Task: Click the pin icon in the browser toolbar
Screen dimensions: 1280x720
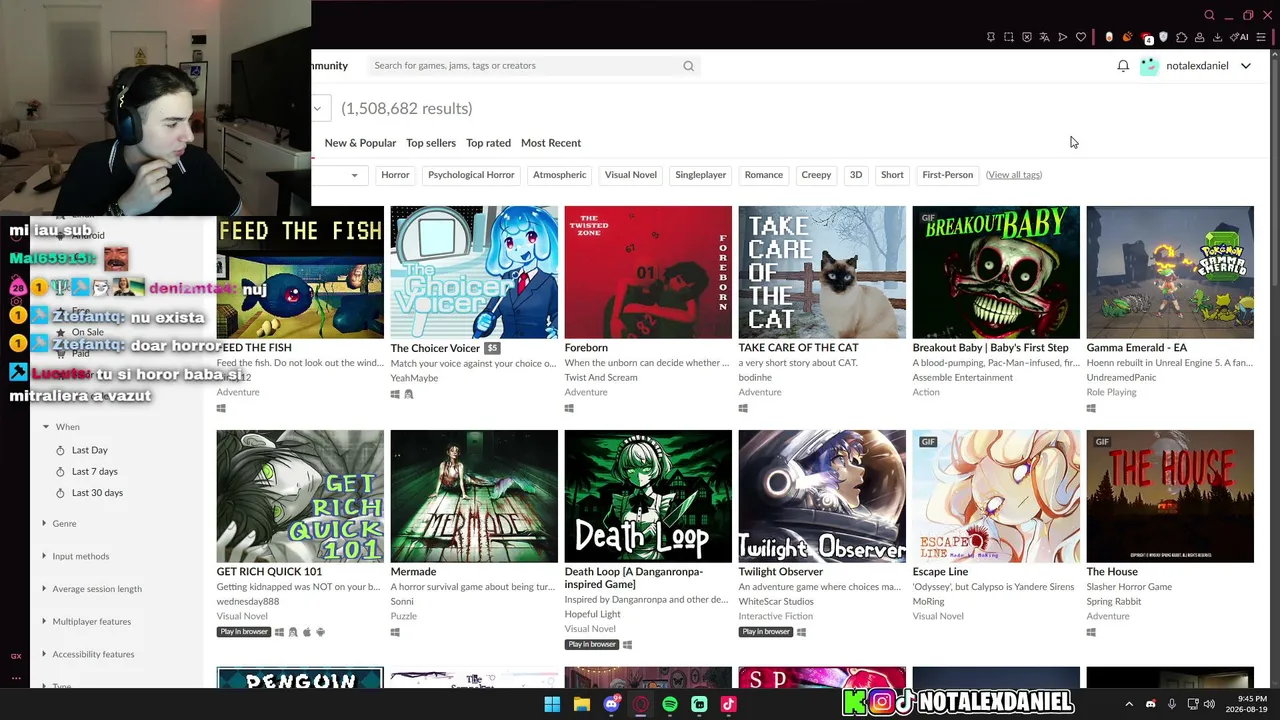Action: (991, 37)
